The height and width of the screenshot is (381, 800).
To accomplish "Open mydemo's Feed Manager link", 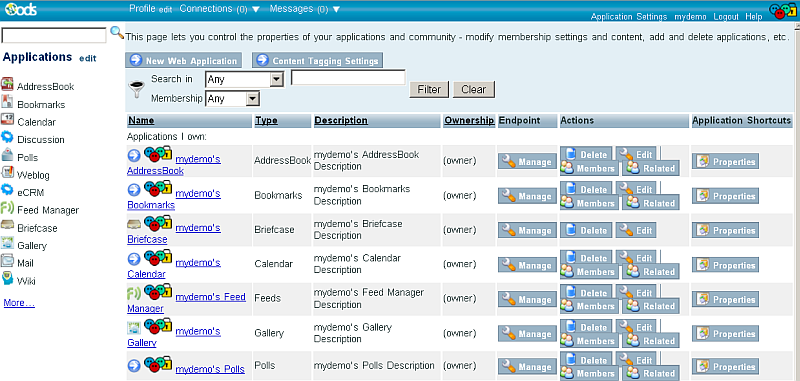I will (186, 302).
